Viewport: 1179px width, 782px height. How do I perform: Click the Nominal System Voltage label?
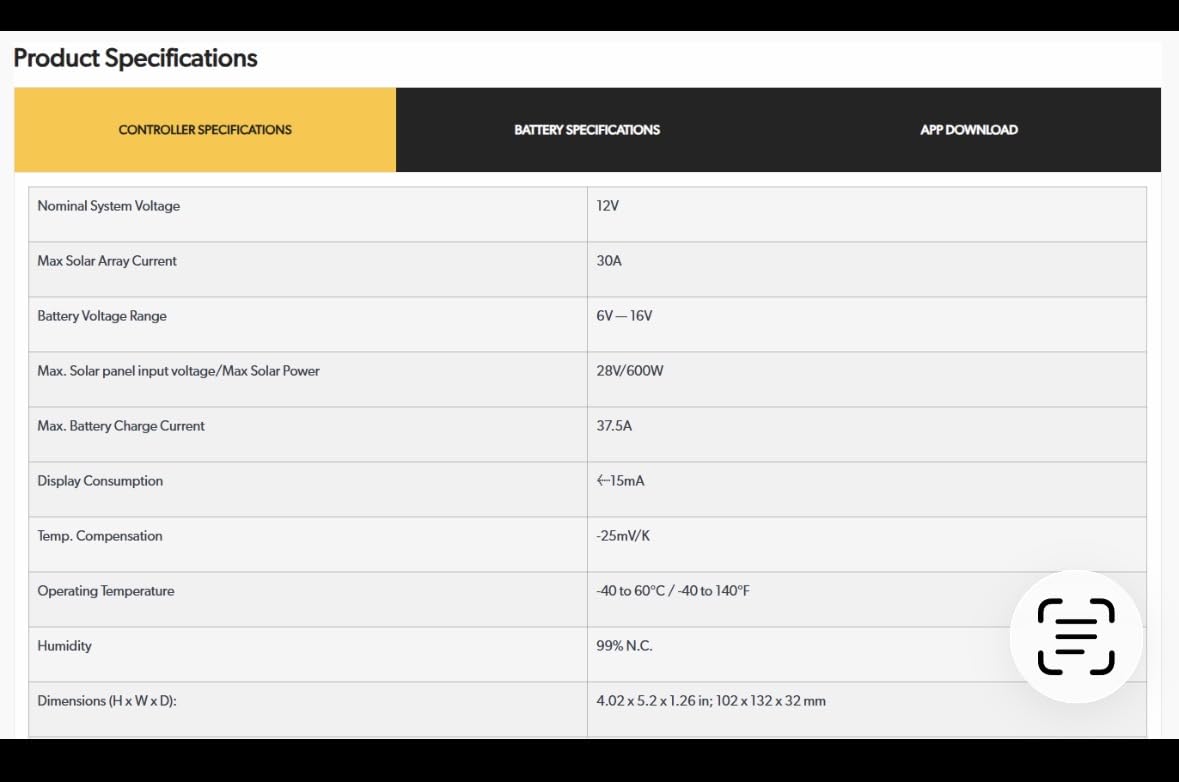pos(109,206)
